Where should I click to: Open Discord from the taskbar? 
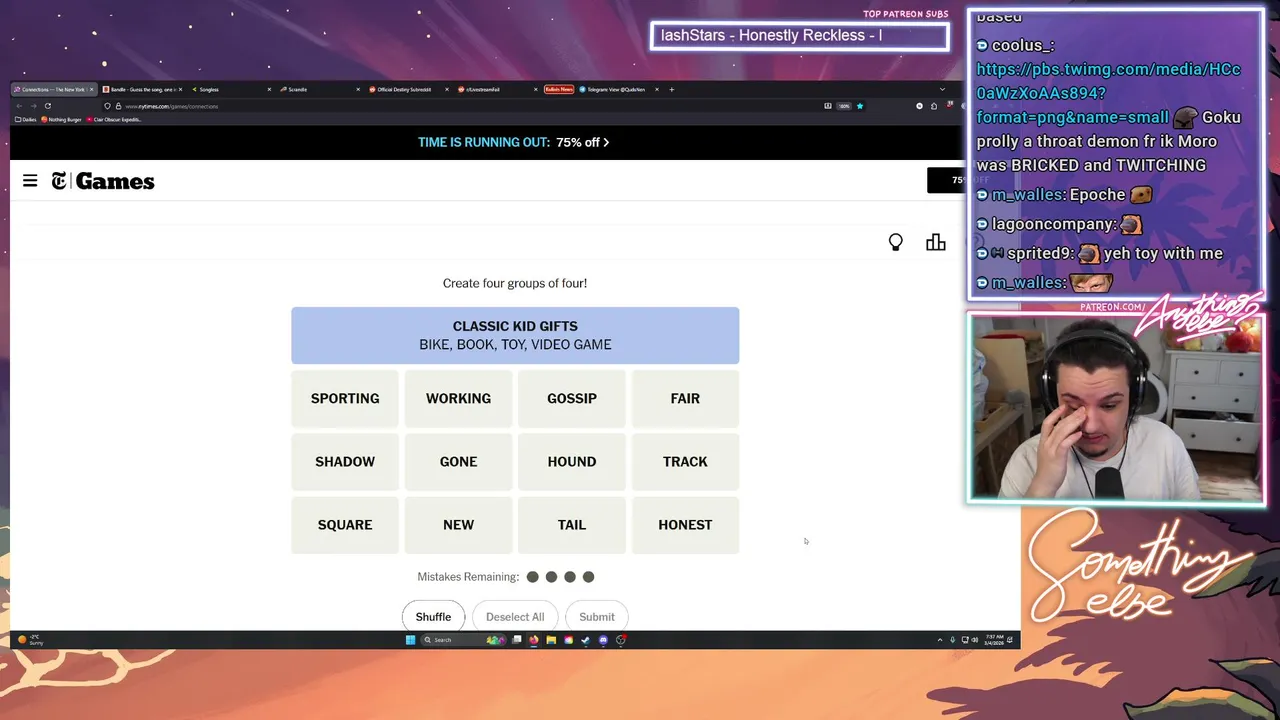[x=603, y=640]
